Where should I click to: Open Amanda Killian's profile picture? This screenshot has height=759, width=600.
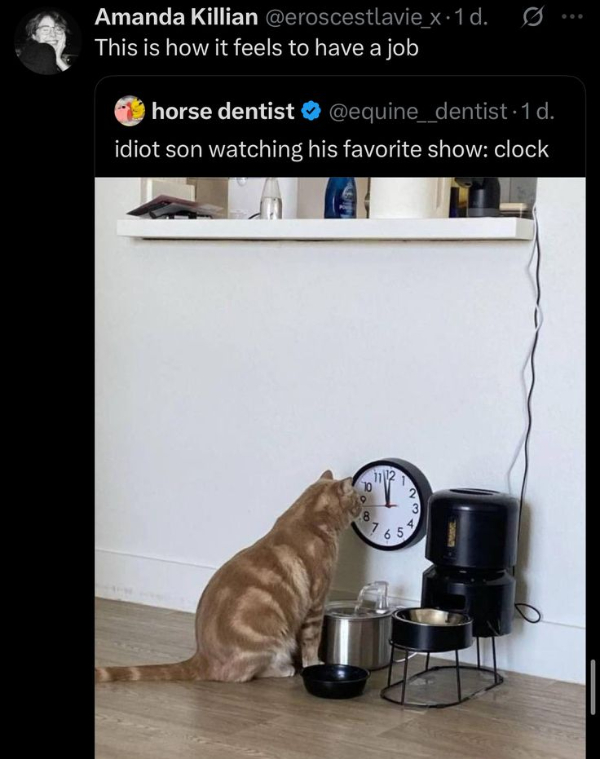pyautogui.click(x=47, y=42)
